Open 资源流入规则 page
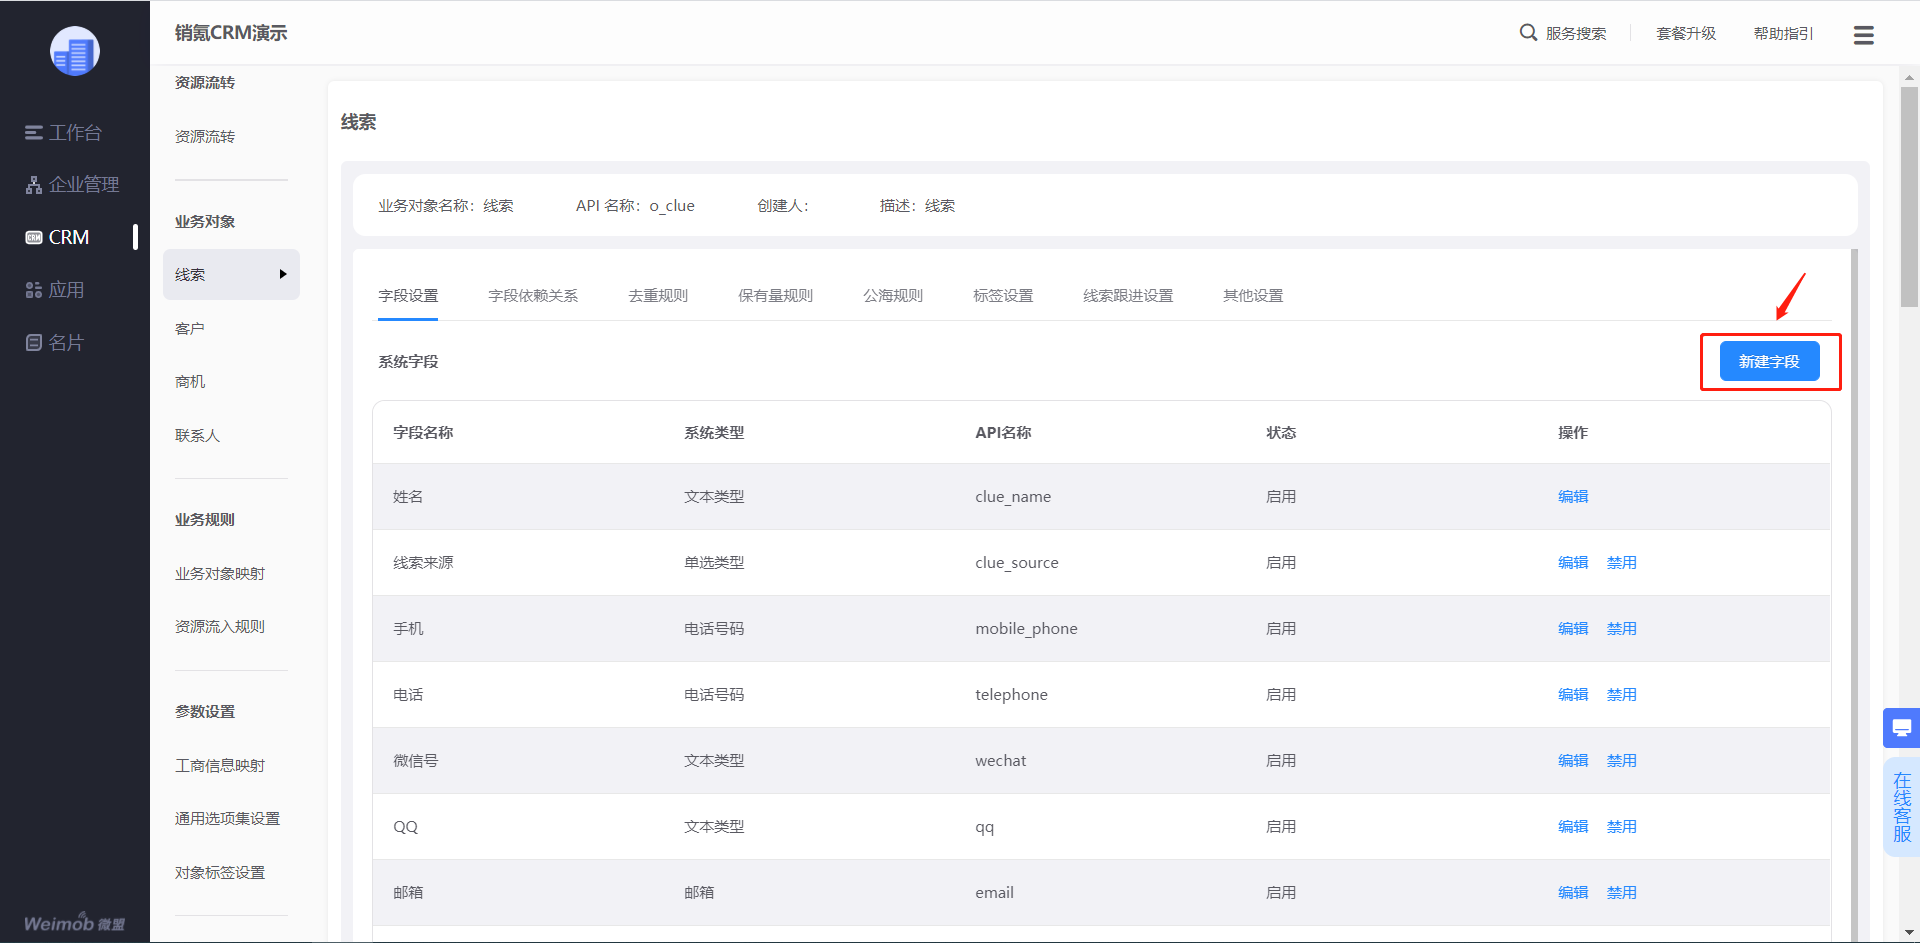This screenshot has height=943, width=1920. point(220,626)
